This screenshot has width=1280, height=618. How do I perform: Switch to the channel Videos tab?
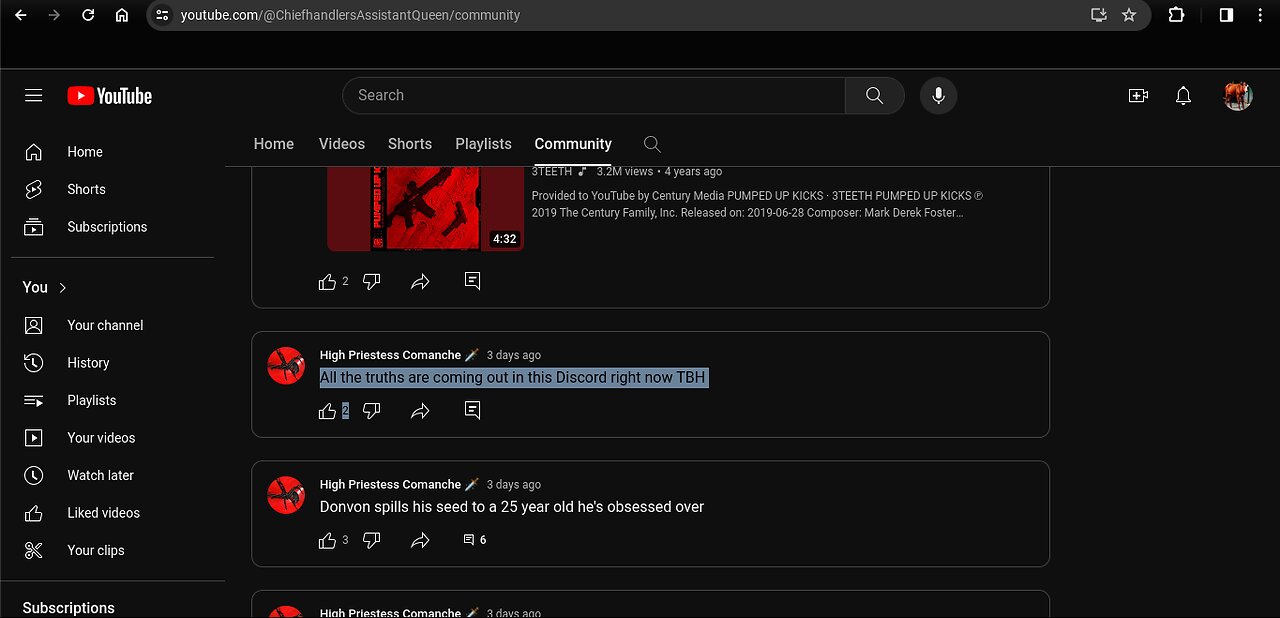click(342, 144)
